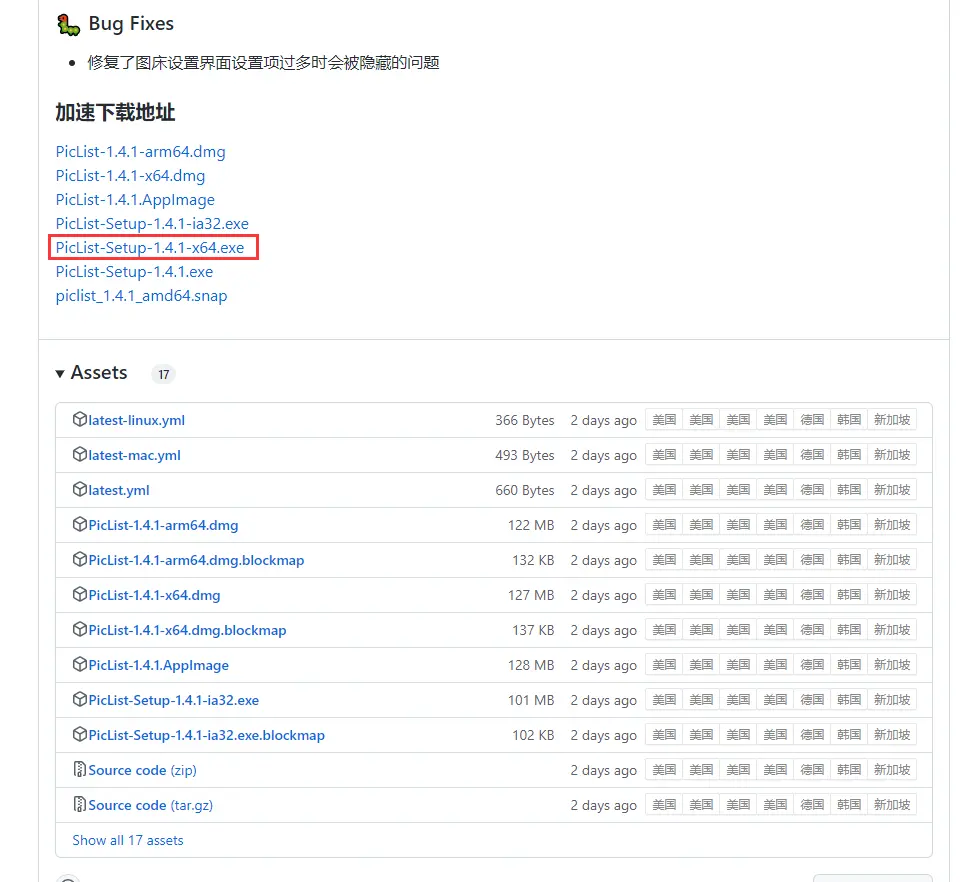Use 新加坡 mirror for PicList-1.4.1-arm64.dmg asset
The image size is (966, 882).
point(892,525)
